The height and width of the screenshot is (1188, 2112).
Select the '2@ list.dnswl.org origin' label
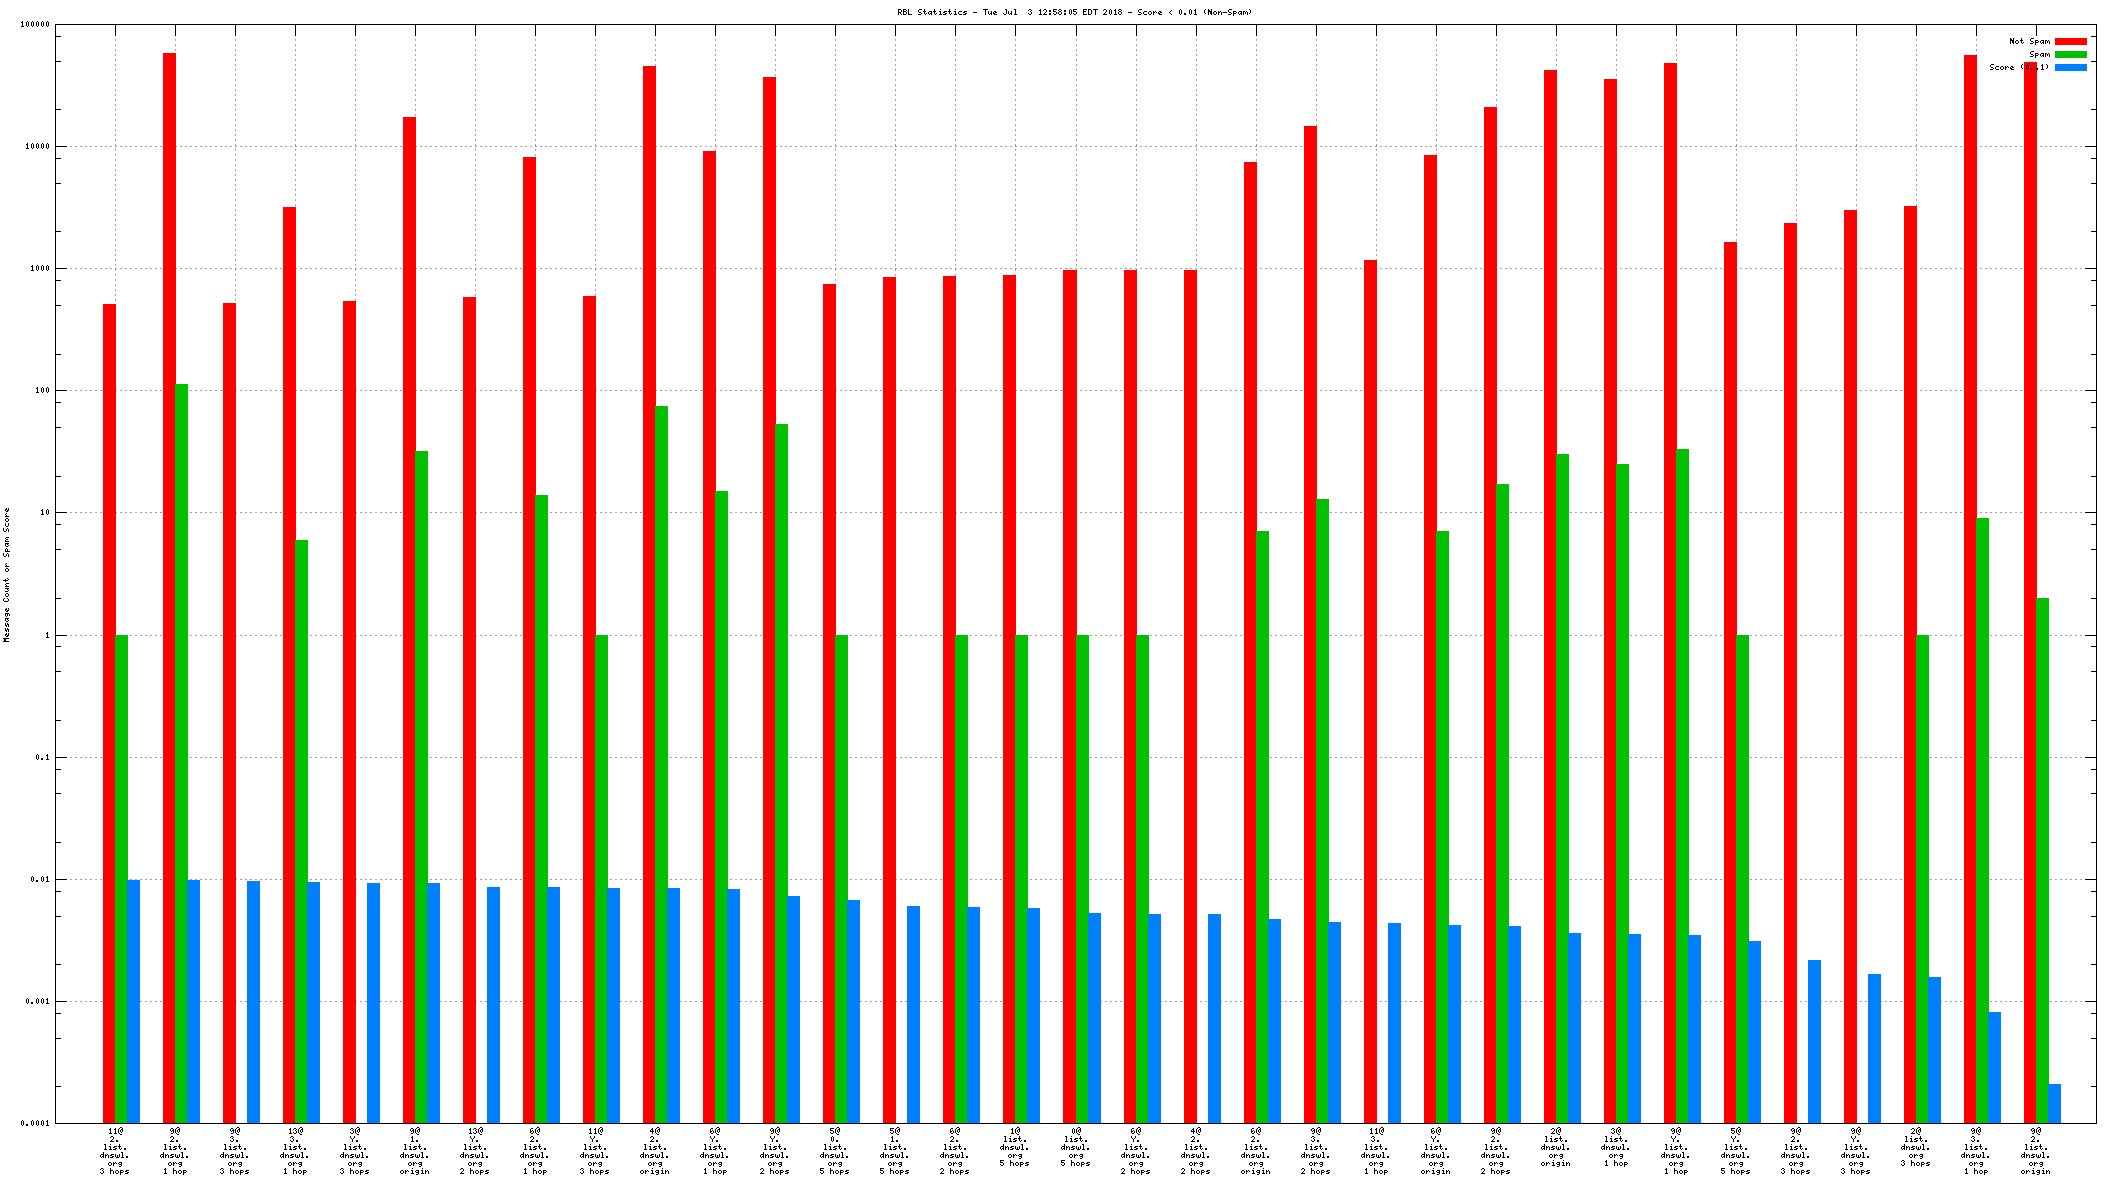click(1556, 1147)
